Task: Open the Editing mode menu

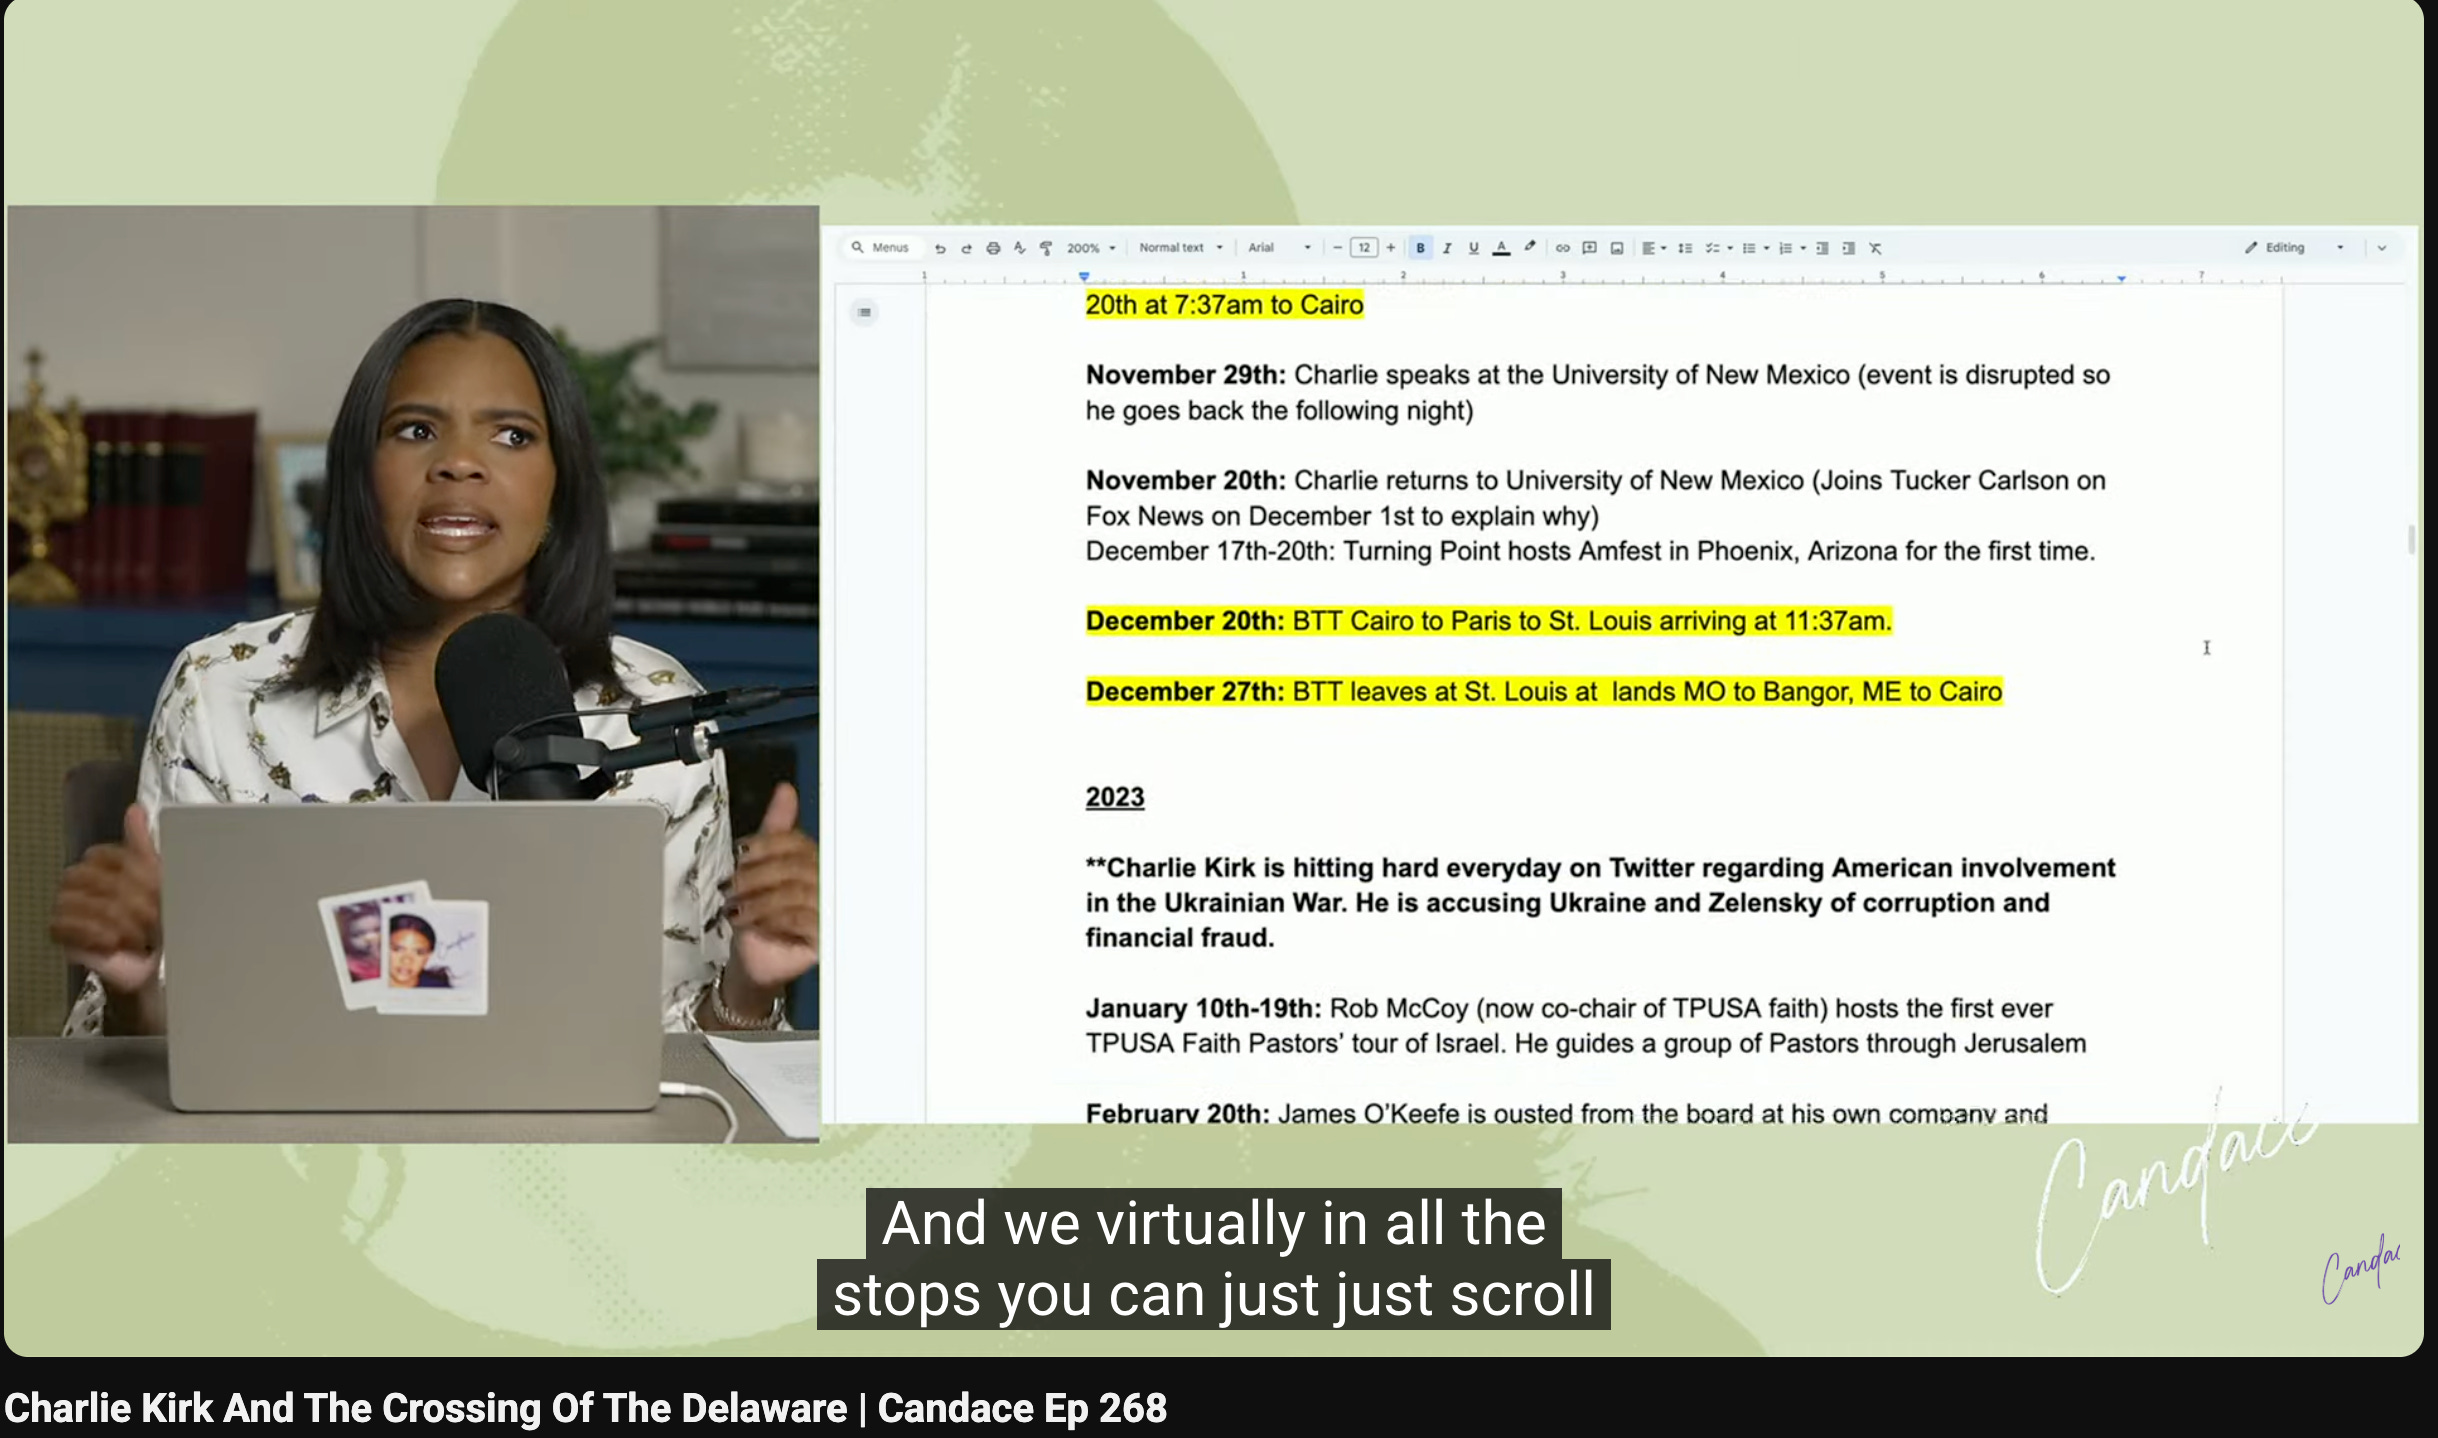Action: pos(2294,248)
